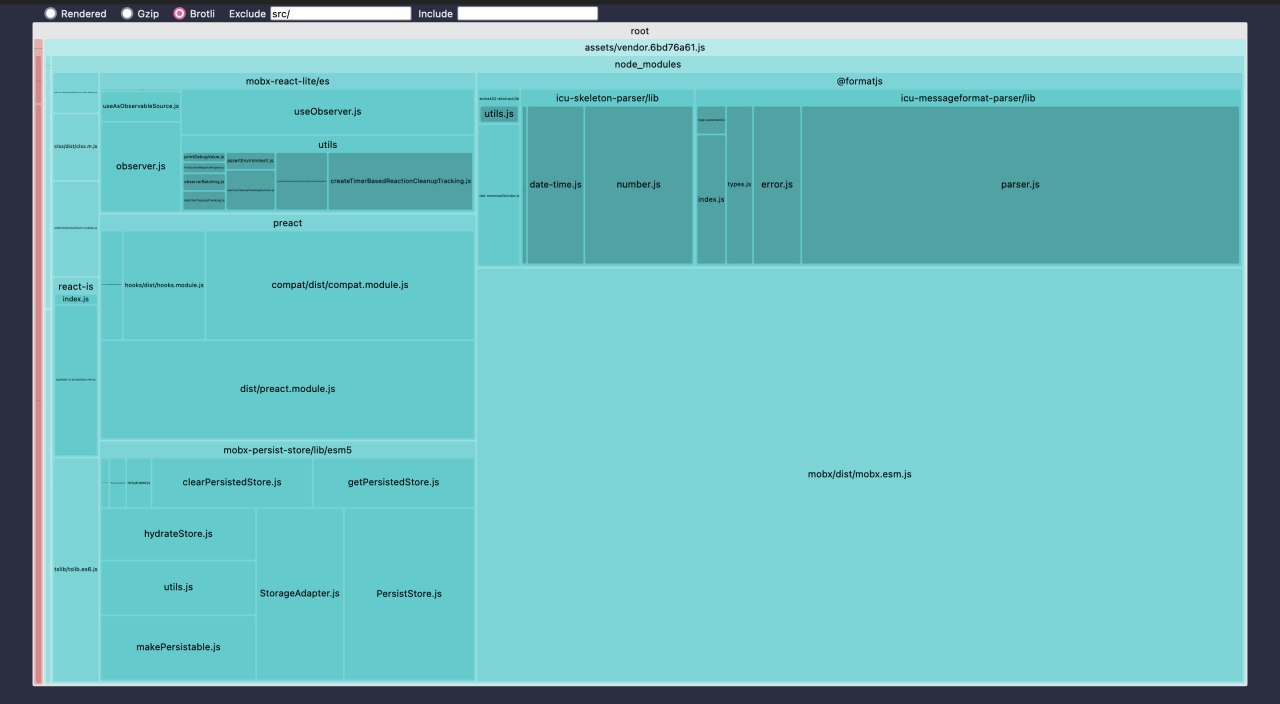The width and height of the screenshot is (1280, 704).
Task: Select hooks/dist/hooks.module.js block
Action: point(164,285)
